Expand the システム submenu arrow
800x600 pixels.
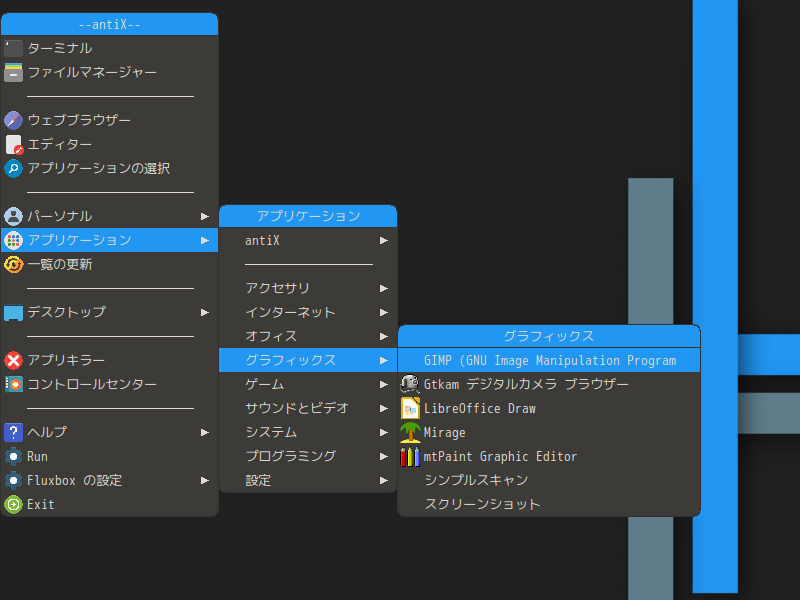coord(384,432)
